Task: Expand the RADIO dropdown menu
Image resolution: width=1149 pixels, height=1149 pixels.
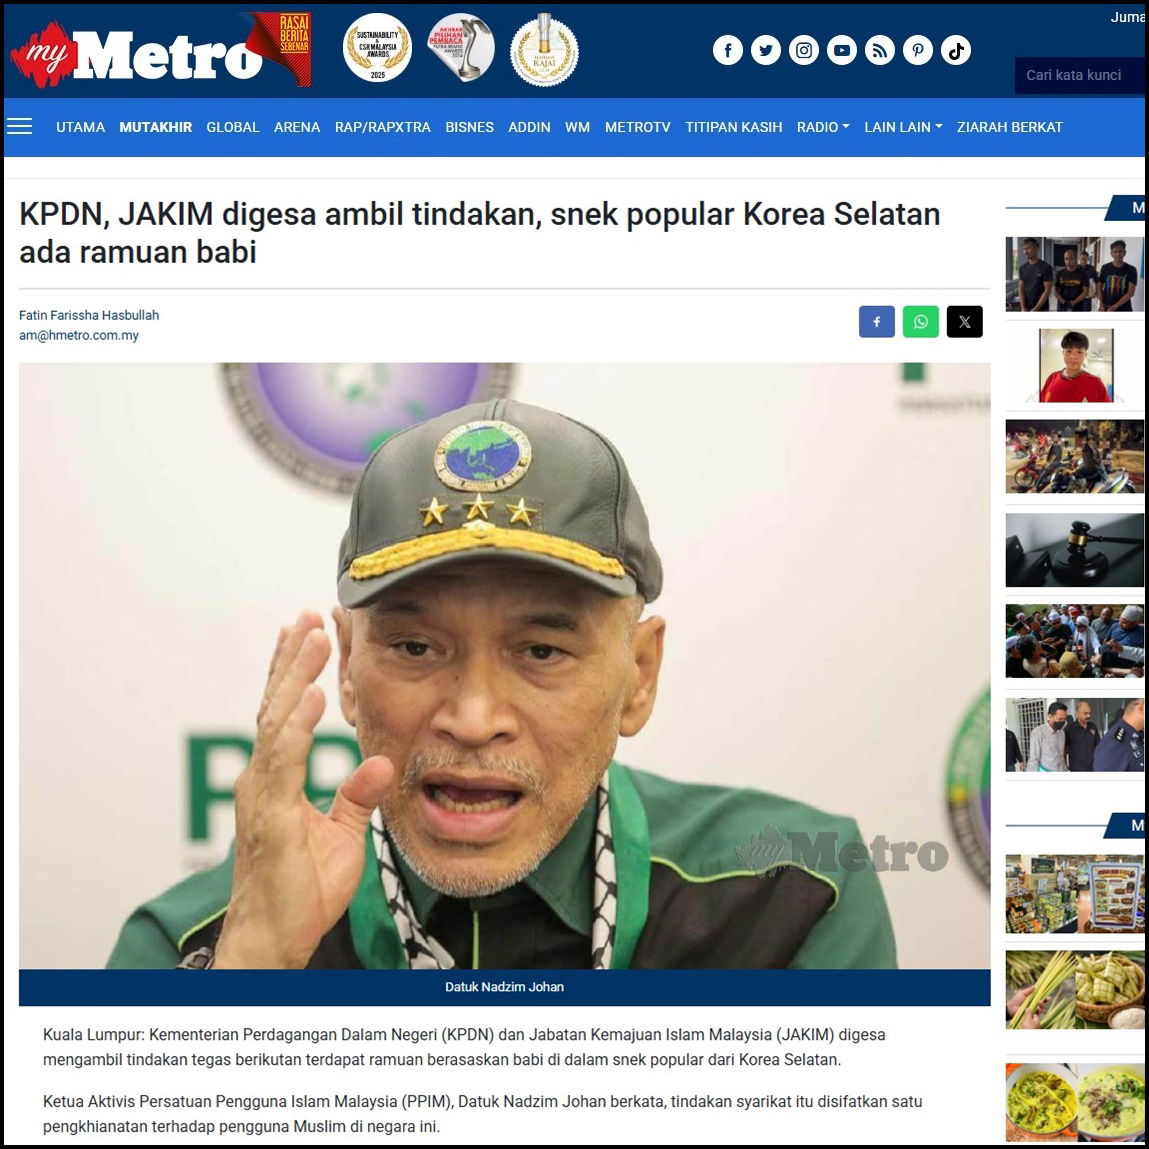Action: [823, 127]
